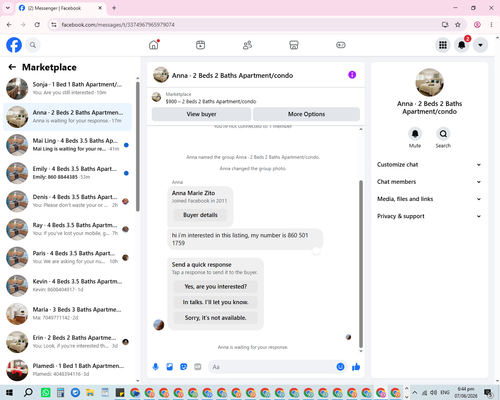Image resolution: width=500 pixels, height=400 pixels.
Task: Open the Facebook home logo
Action: pyautogui.click(x=14, y=45)
